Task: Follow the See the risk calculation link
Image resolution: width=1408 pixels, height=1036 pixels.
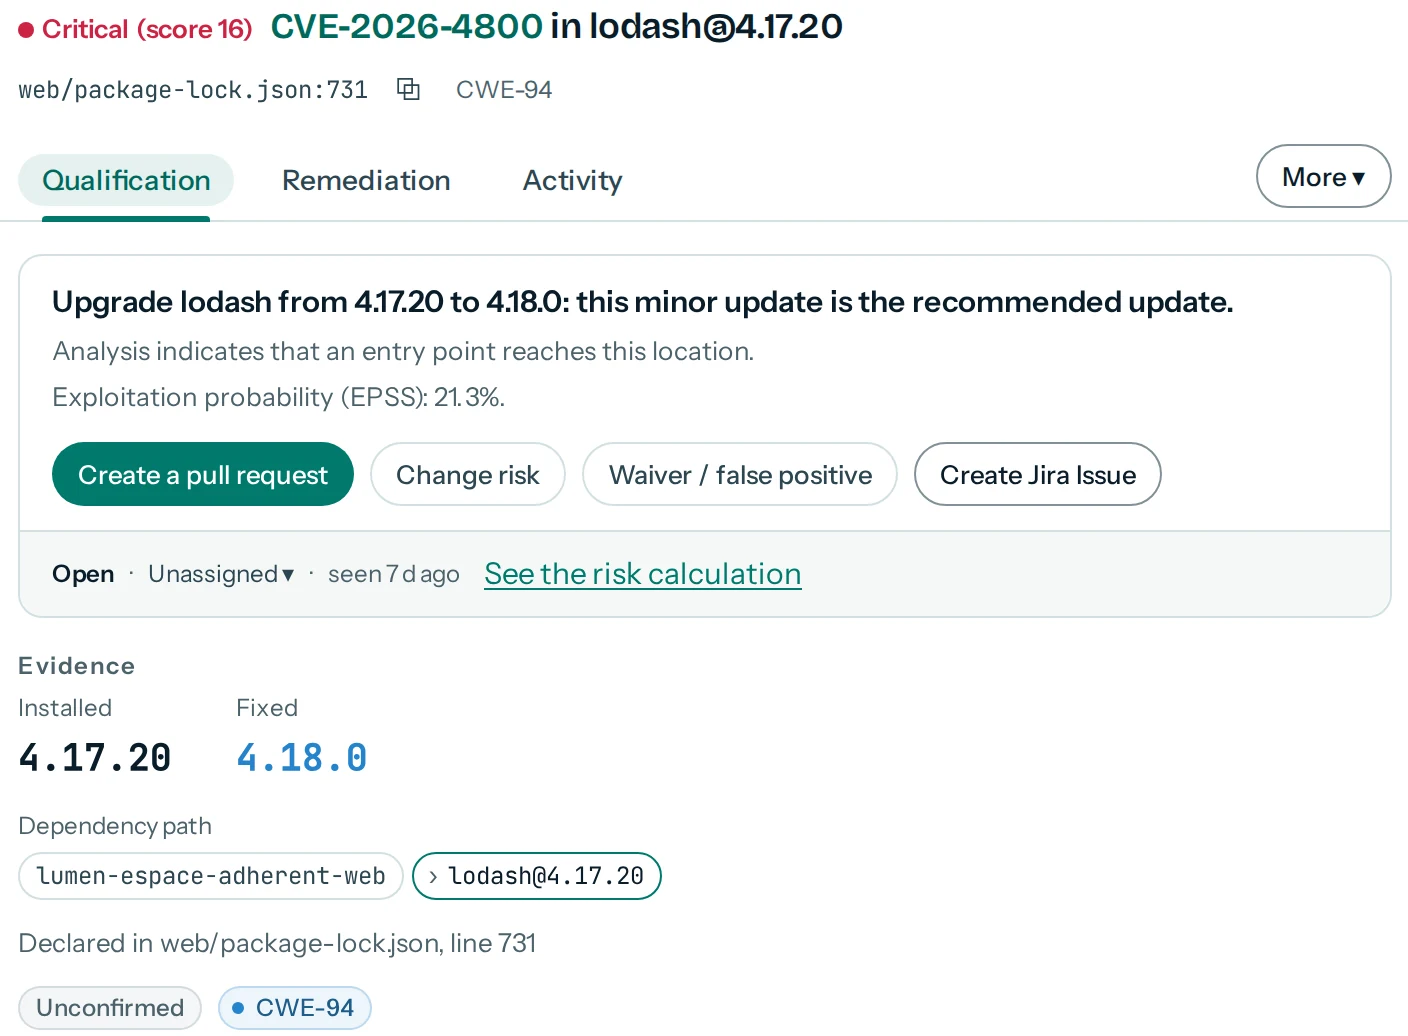Action: tap(643, 574)
